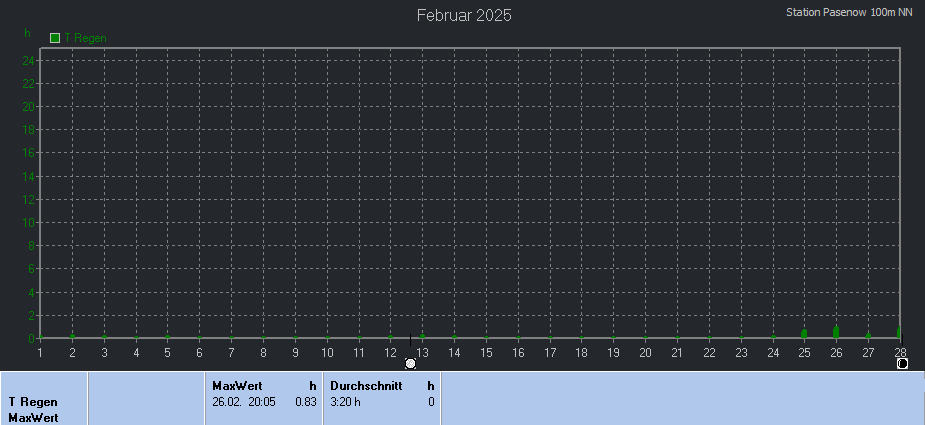Select the '26.02. 20:05' timestamp cell
The image size is (925, 425).
coord(244,402)
